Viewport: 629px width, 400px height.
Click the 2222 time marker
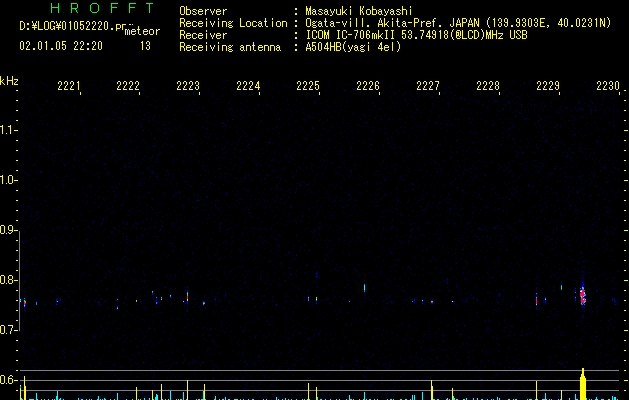128,86
